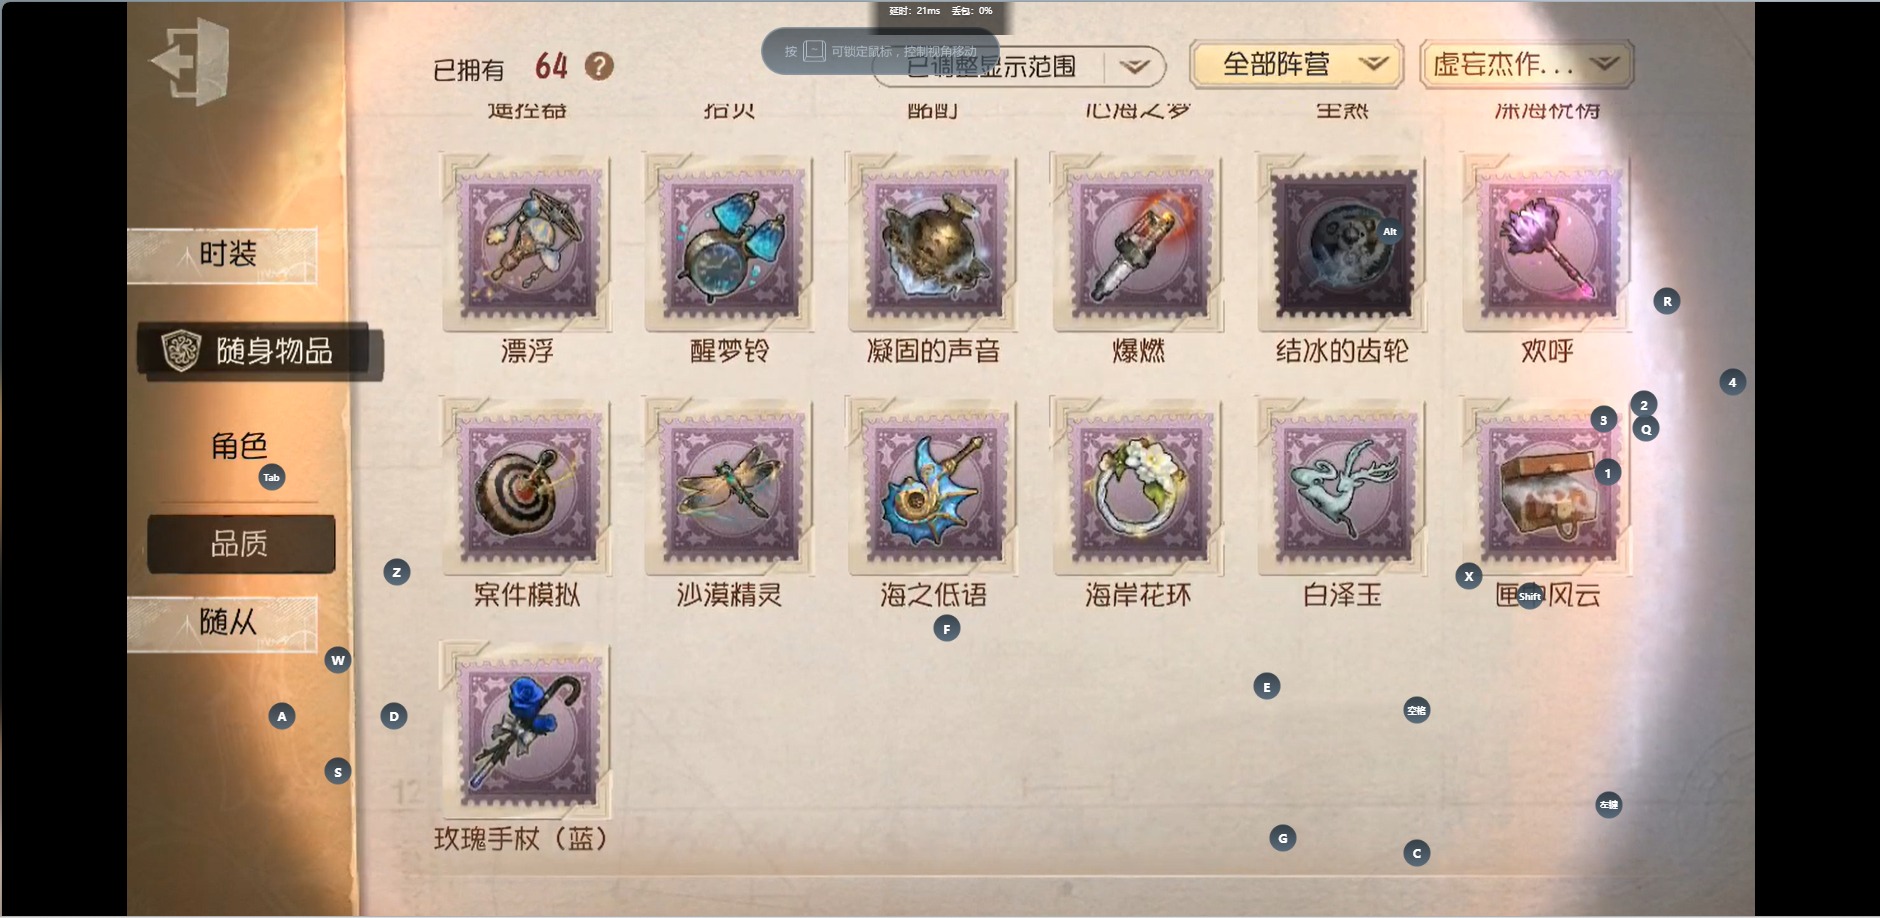Select the 漂浮 accessory stamp

click(527, 243)
